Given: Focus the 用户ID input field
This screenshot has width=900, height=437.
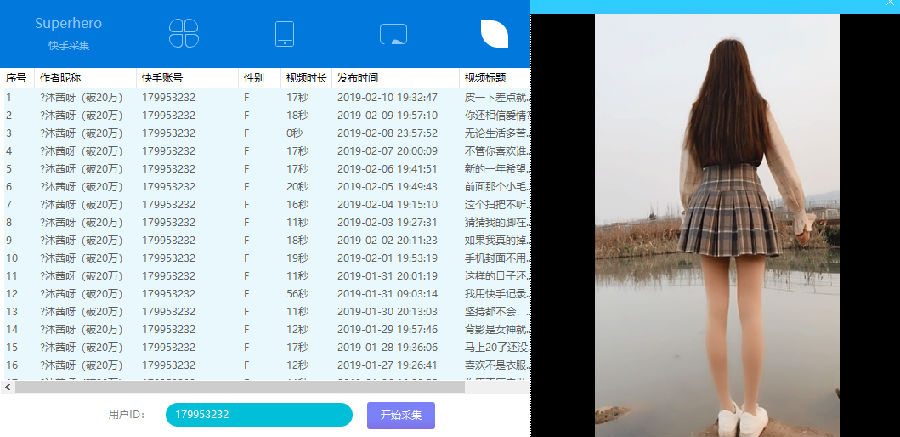Looking at the screenshot, I should pos(259,415).
